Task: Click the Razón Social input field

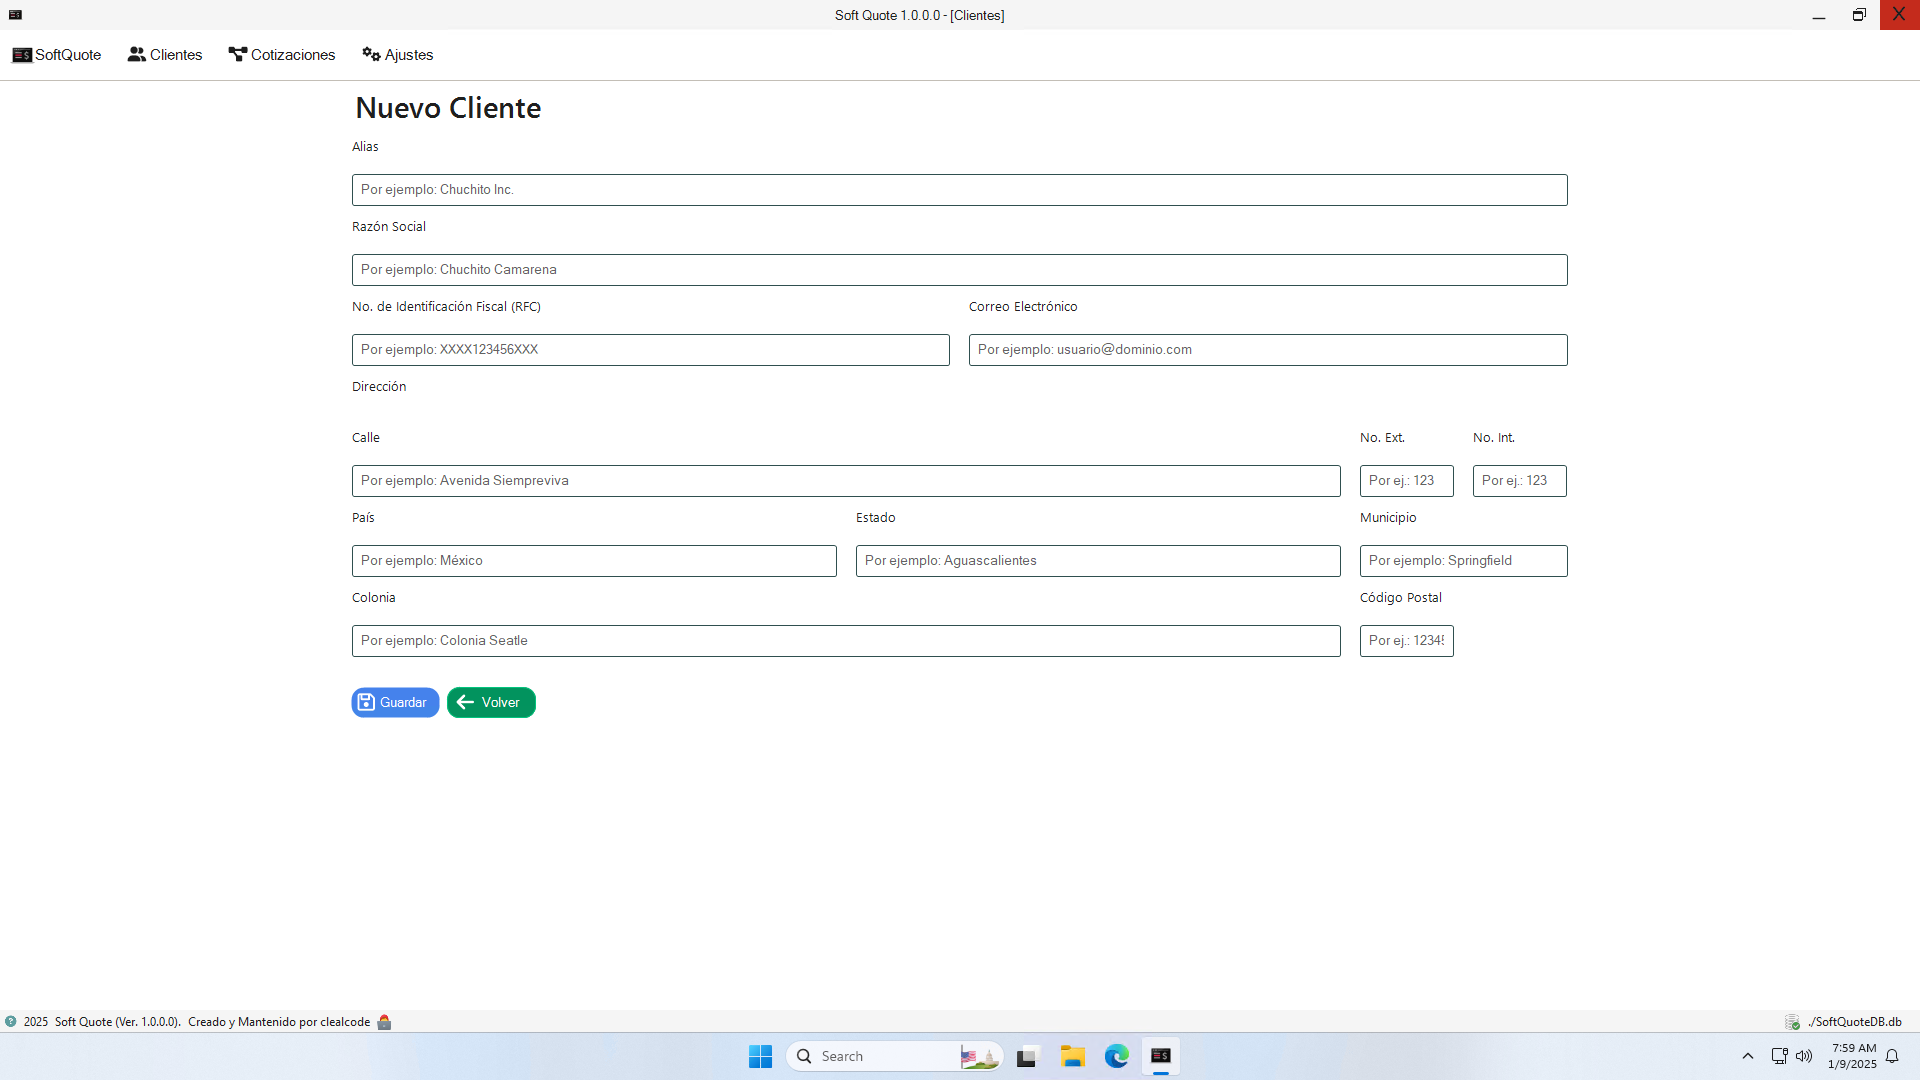Action: 959,270
